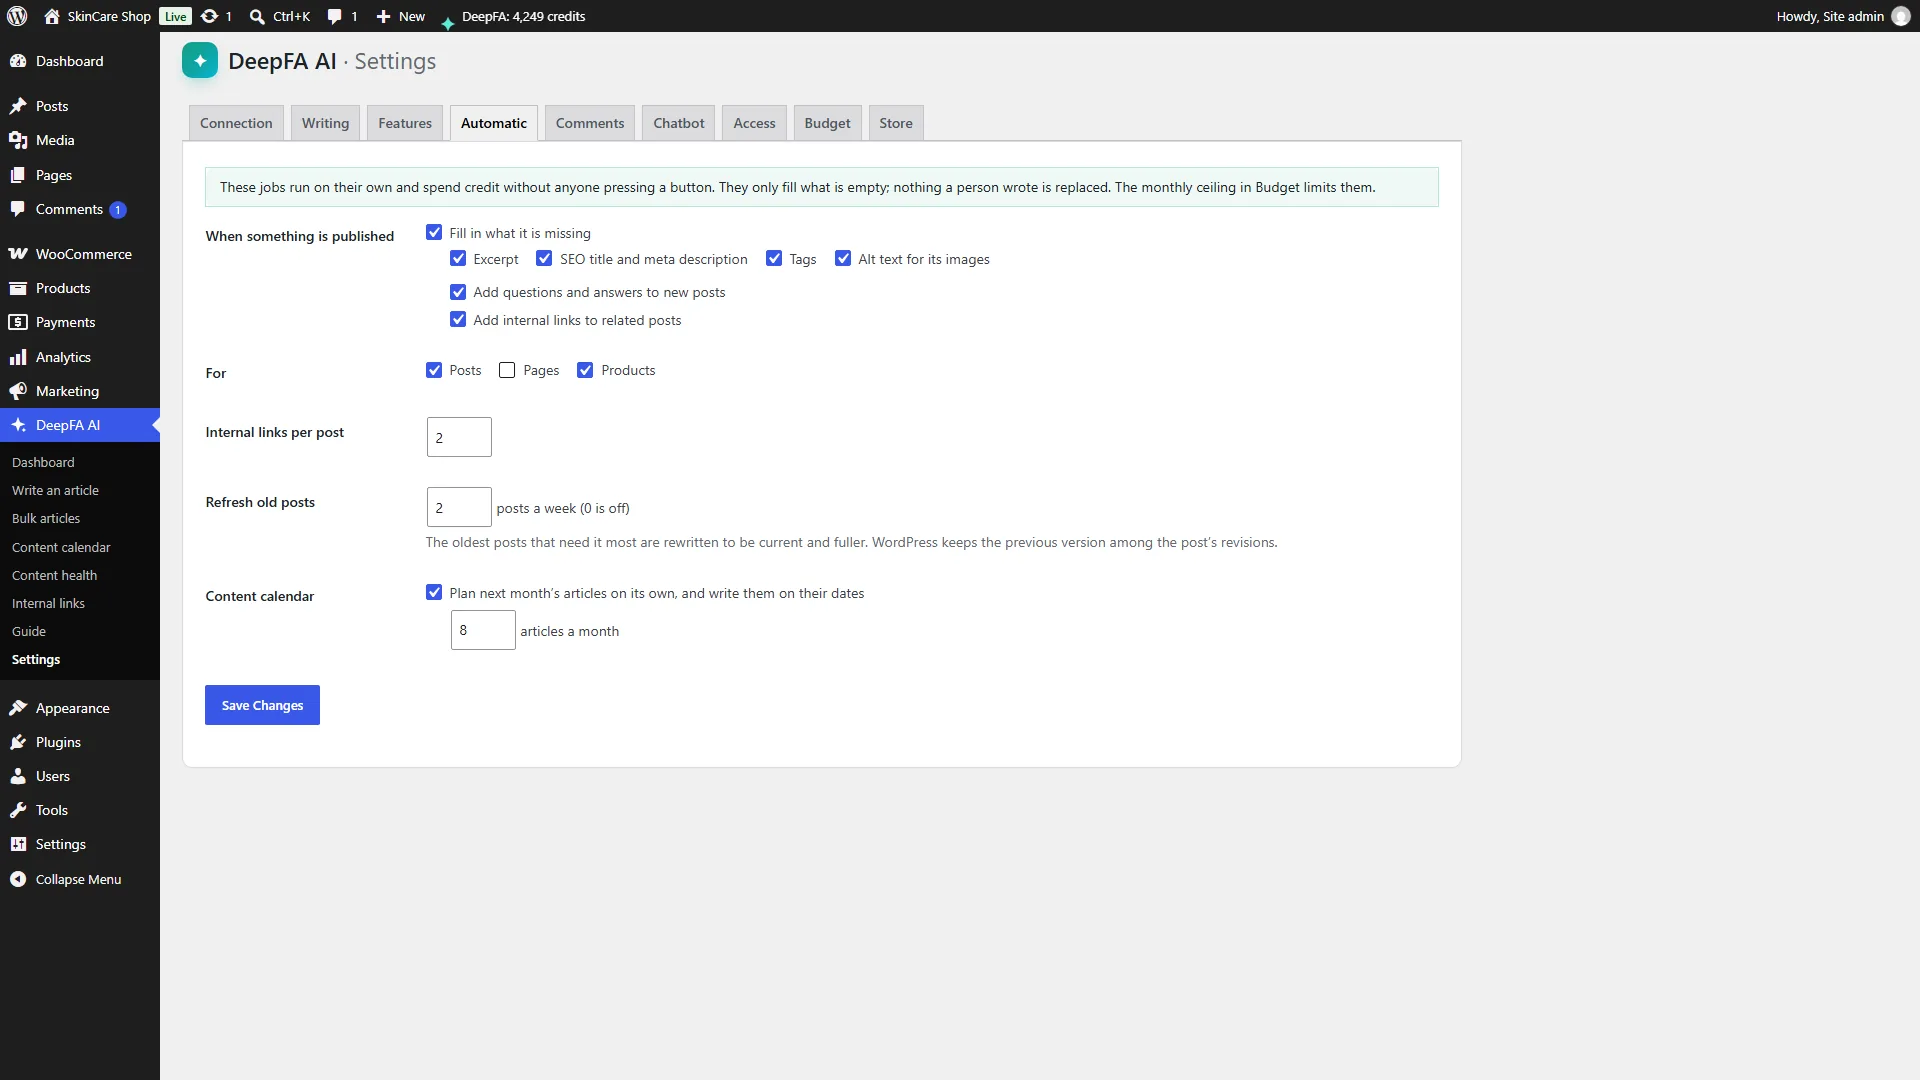Click the comments bubble icon in admin bar
The width and height of the screenshot is (1920, 1080).
pos(335,16)
